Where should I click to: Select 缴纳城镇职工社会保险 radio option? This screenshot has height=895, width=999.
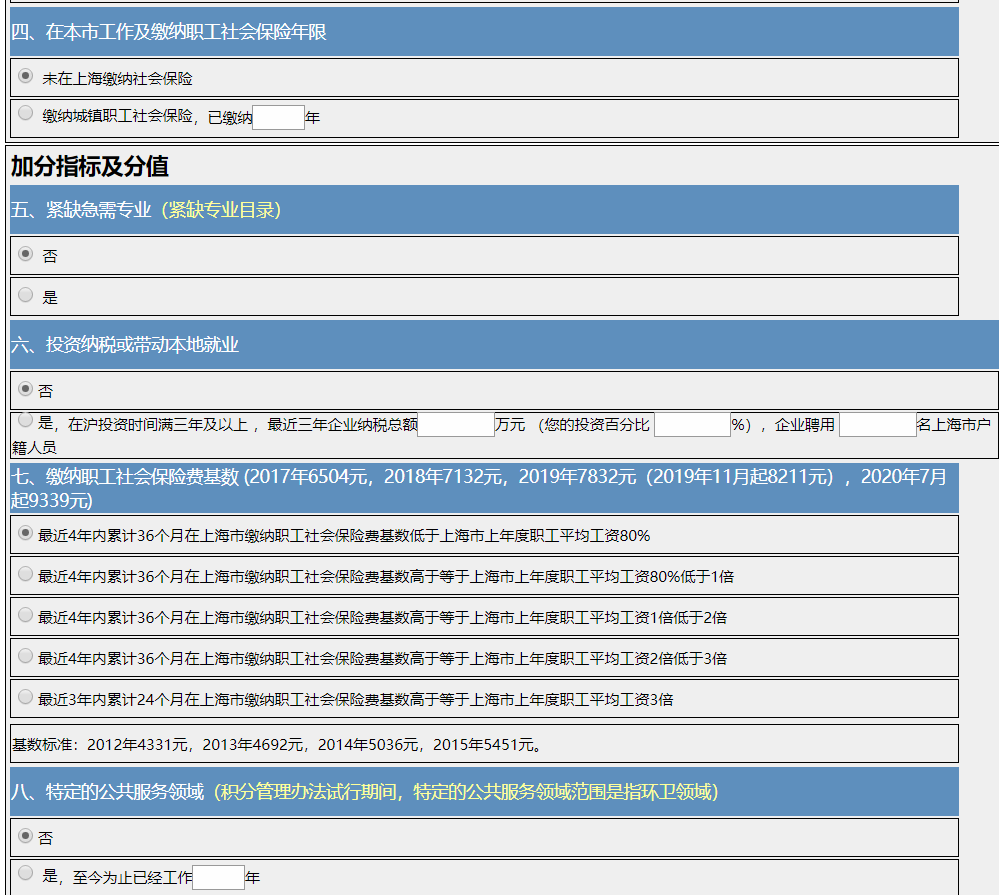(x=26, y=113)
